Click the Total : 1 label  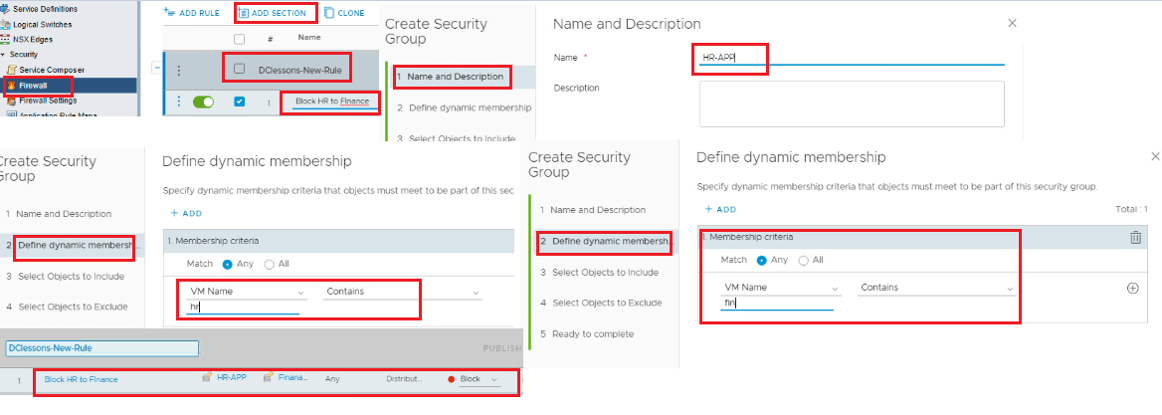pyautogui.click(x=1132, y=210)
